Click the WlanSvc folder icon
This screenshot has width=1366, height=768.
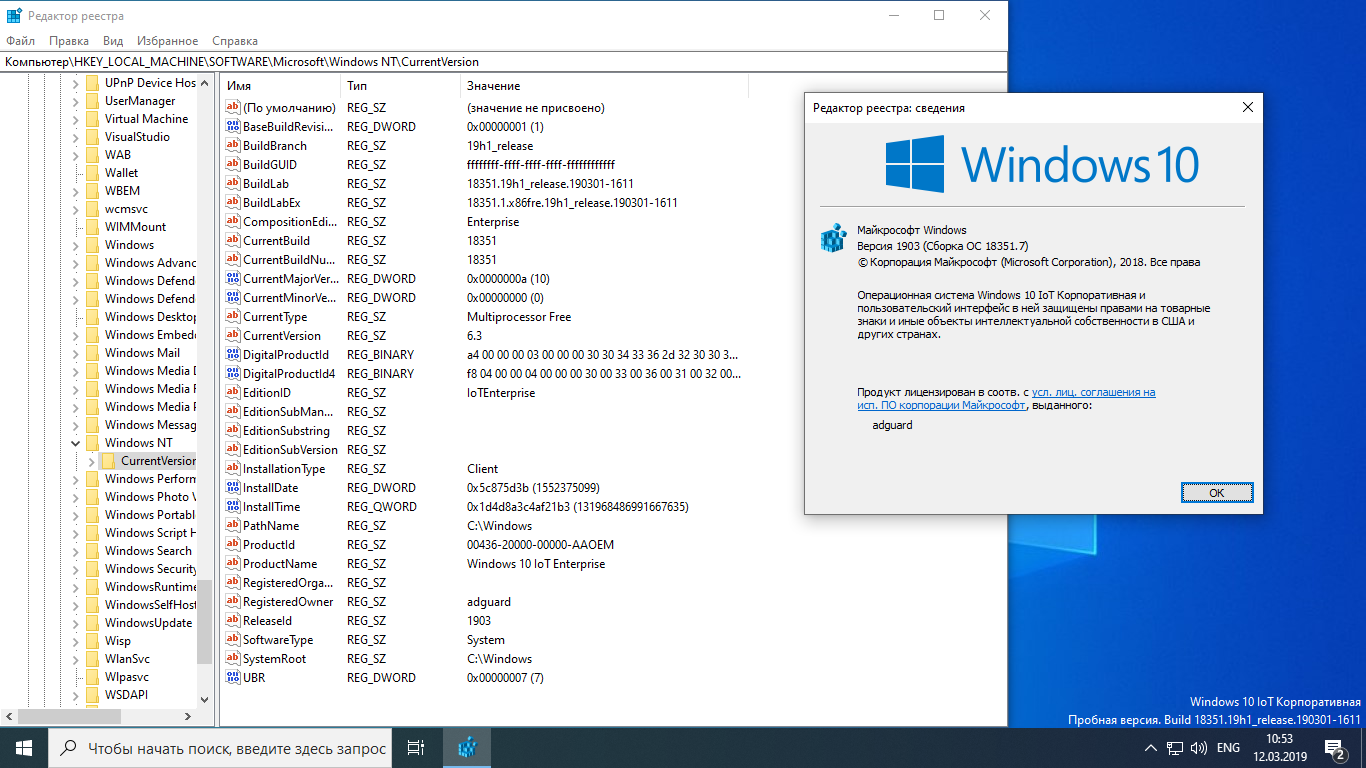[x=93, y=659]
